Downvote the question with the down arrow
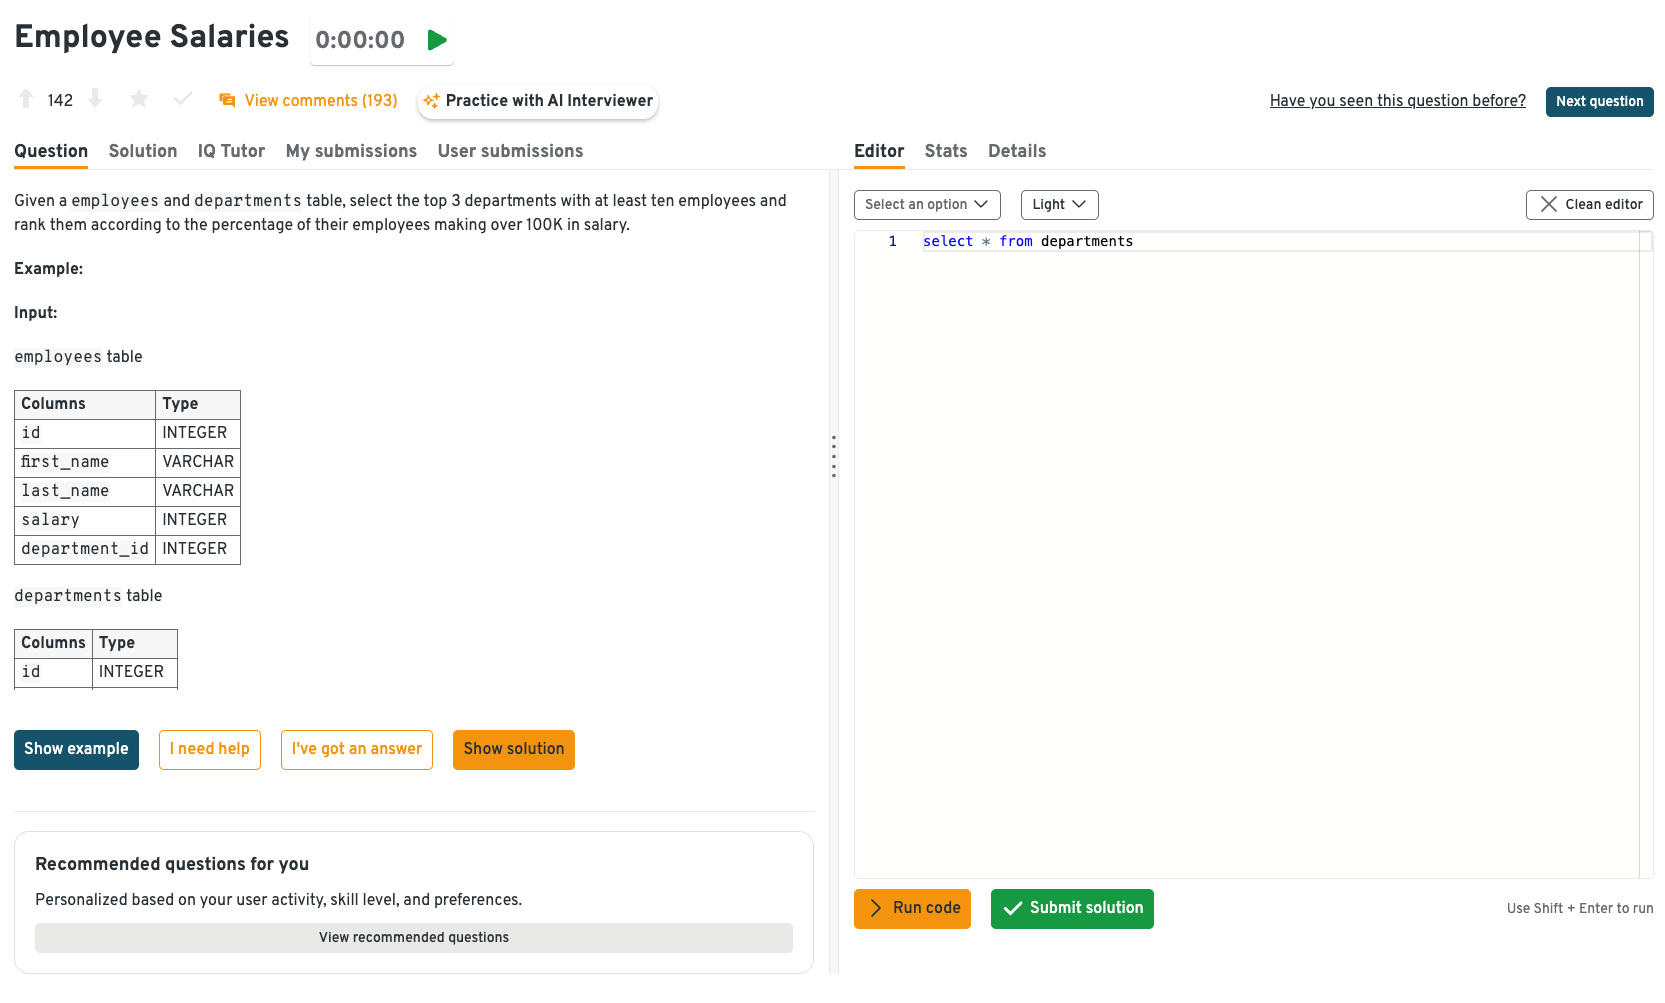Image resolution: width=1665 pixels, height=1003 pixels. click(95, 99)
